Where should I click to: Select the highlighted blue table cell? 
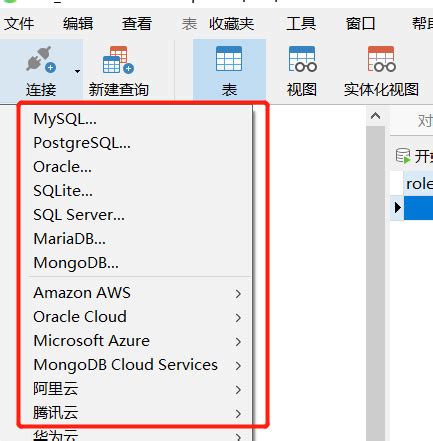(418, 208)
